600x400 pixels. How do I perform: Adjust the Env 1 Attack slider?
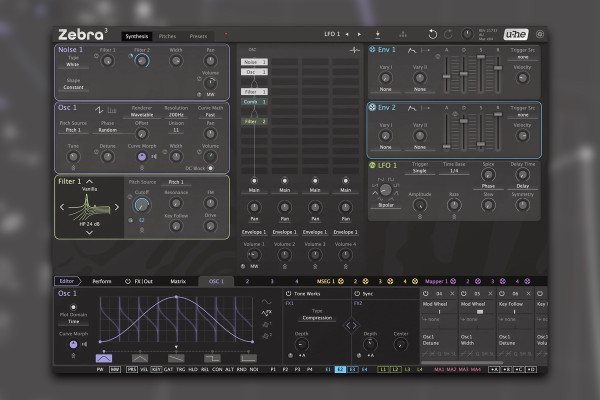(x=446, y=75)
